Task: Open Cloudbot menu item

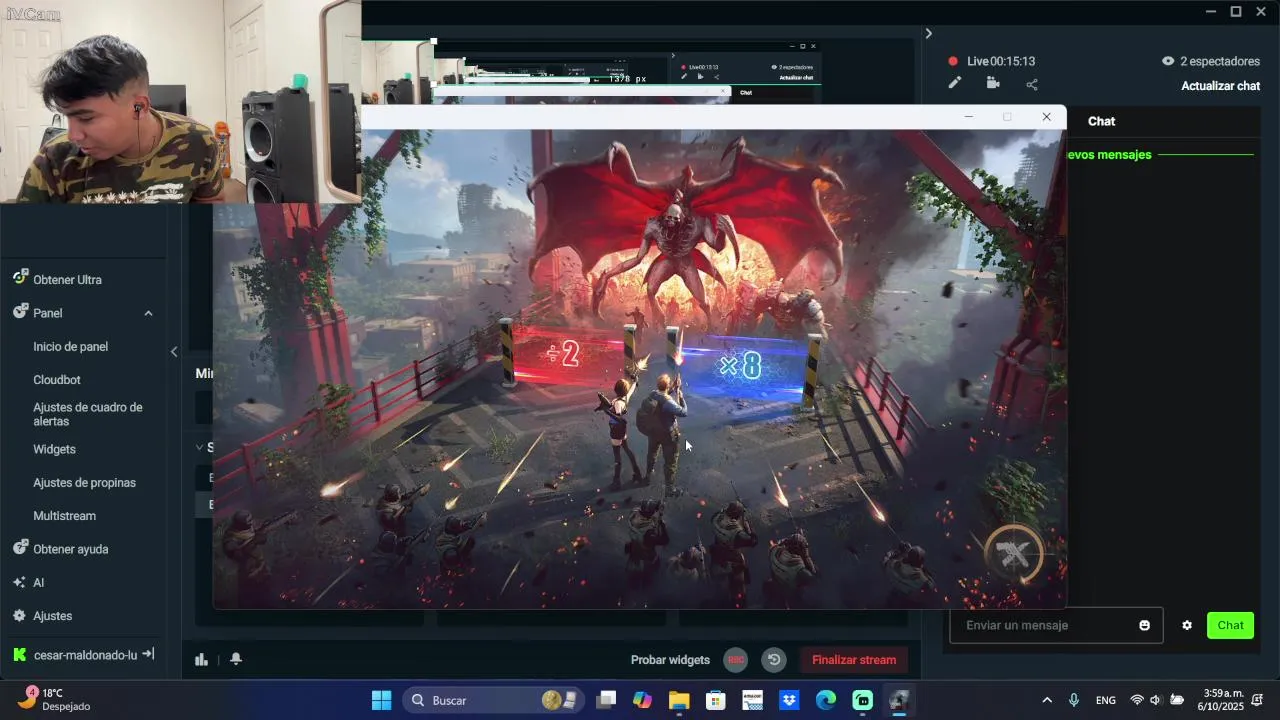Action: (x=57, y=380)
